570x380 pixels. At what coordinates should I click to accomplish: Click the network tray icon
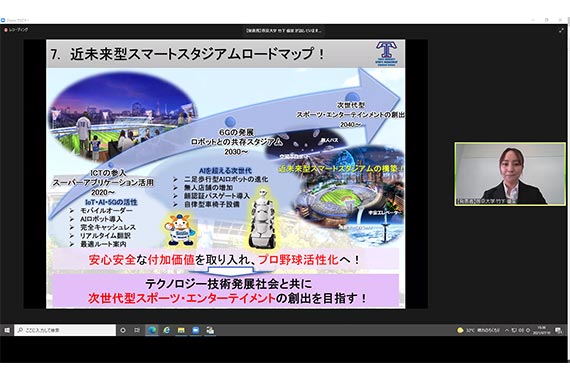click(x=514, y=330)
